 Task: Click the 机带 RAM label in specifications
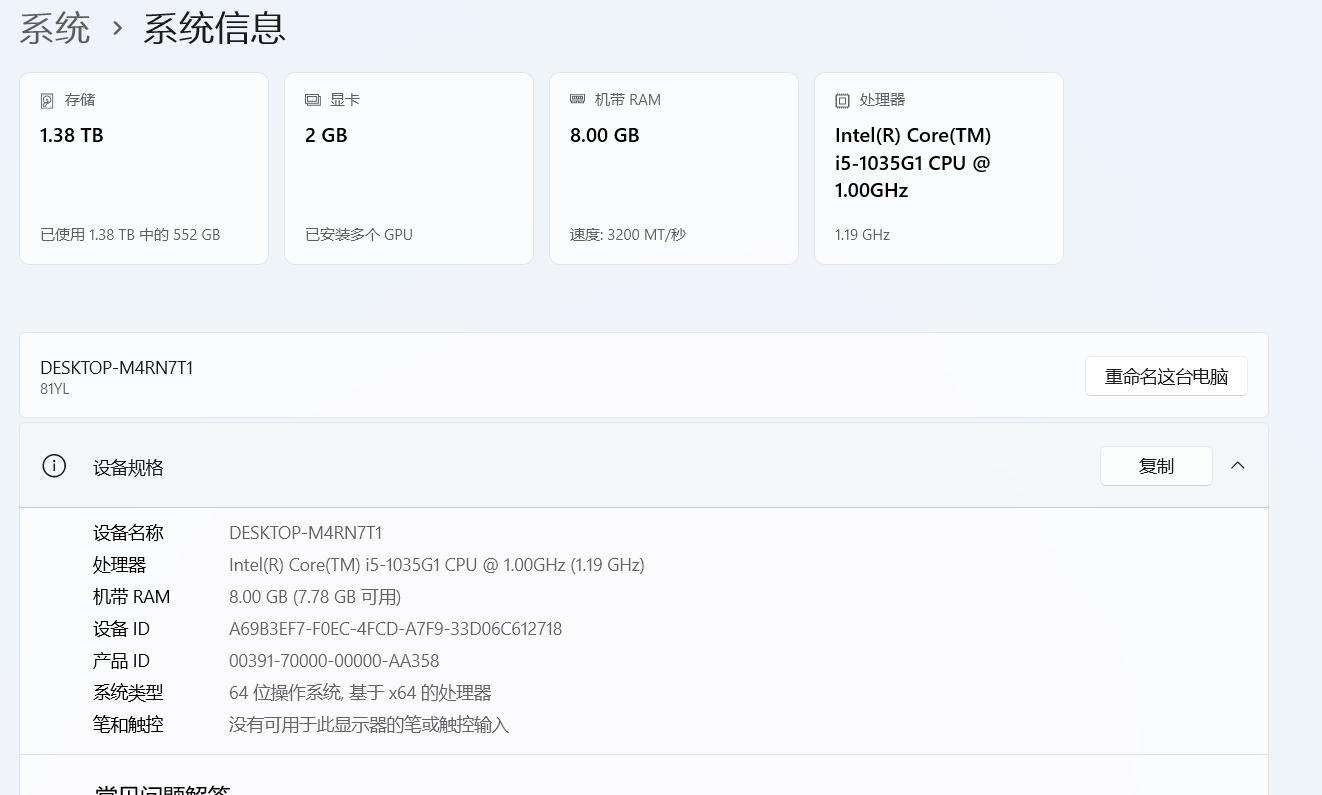click(132, 597)
